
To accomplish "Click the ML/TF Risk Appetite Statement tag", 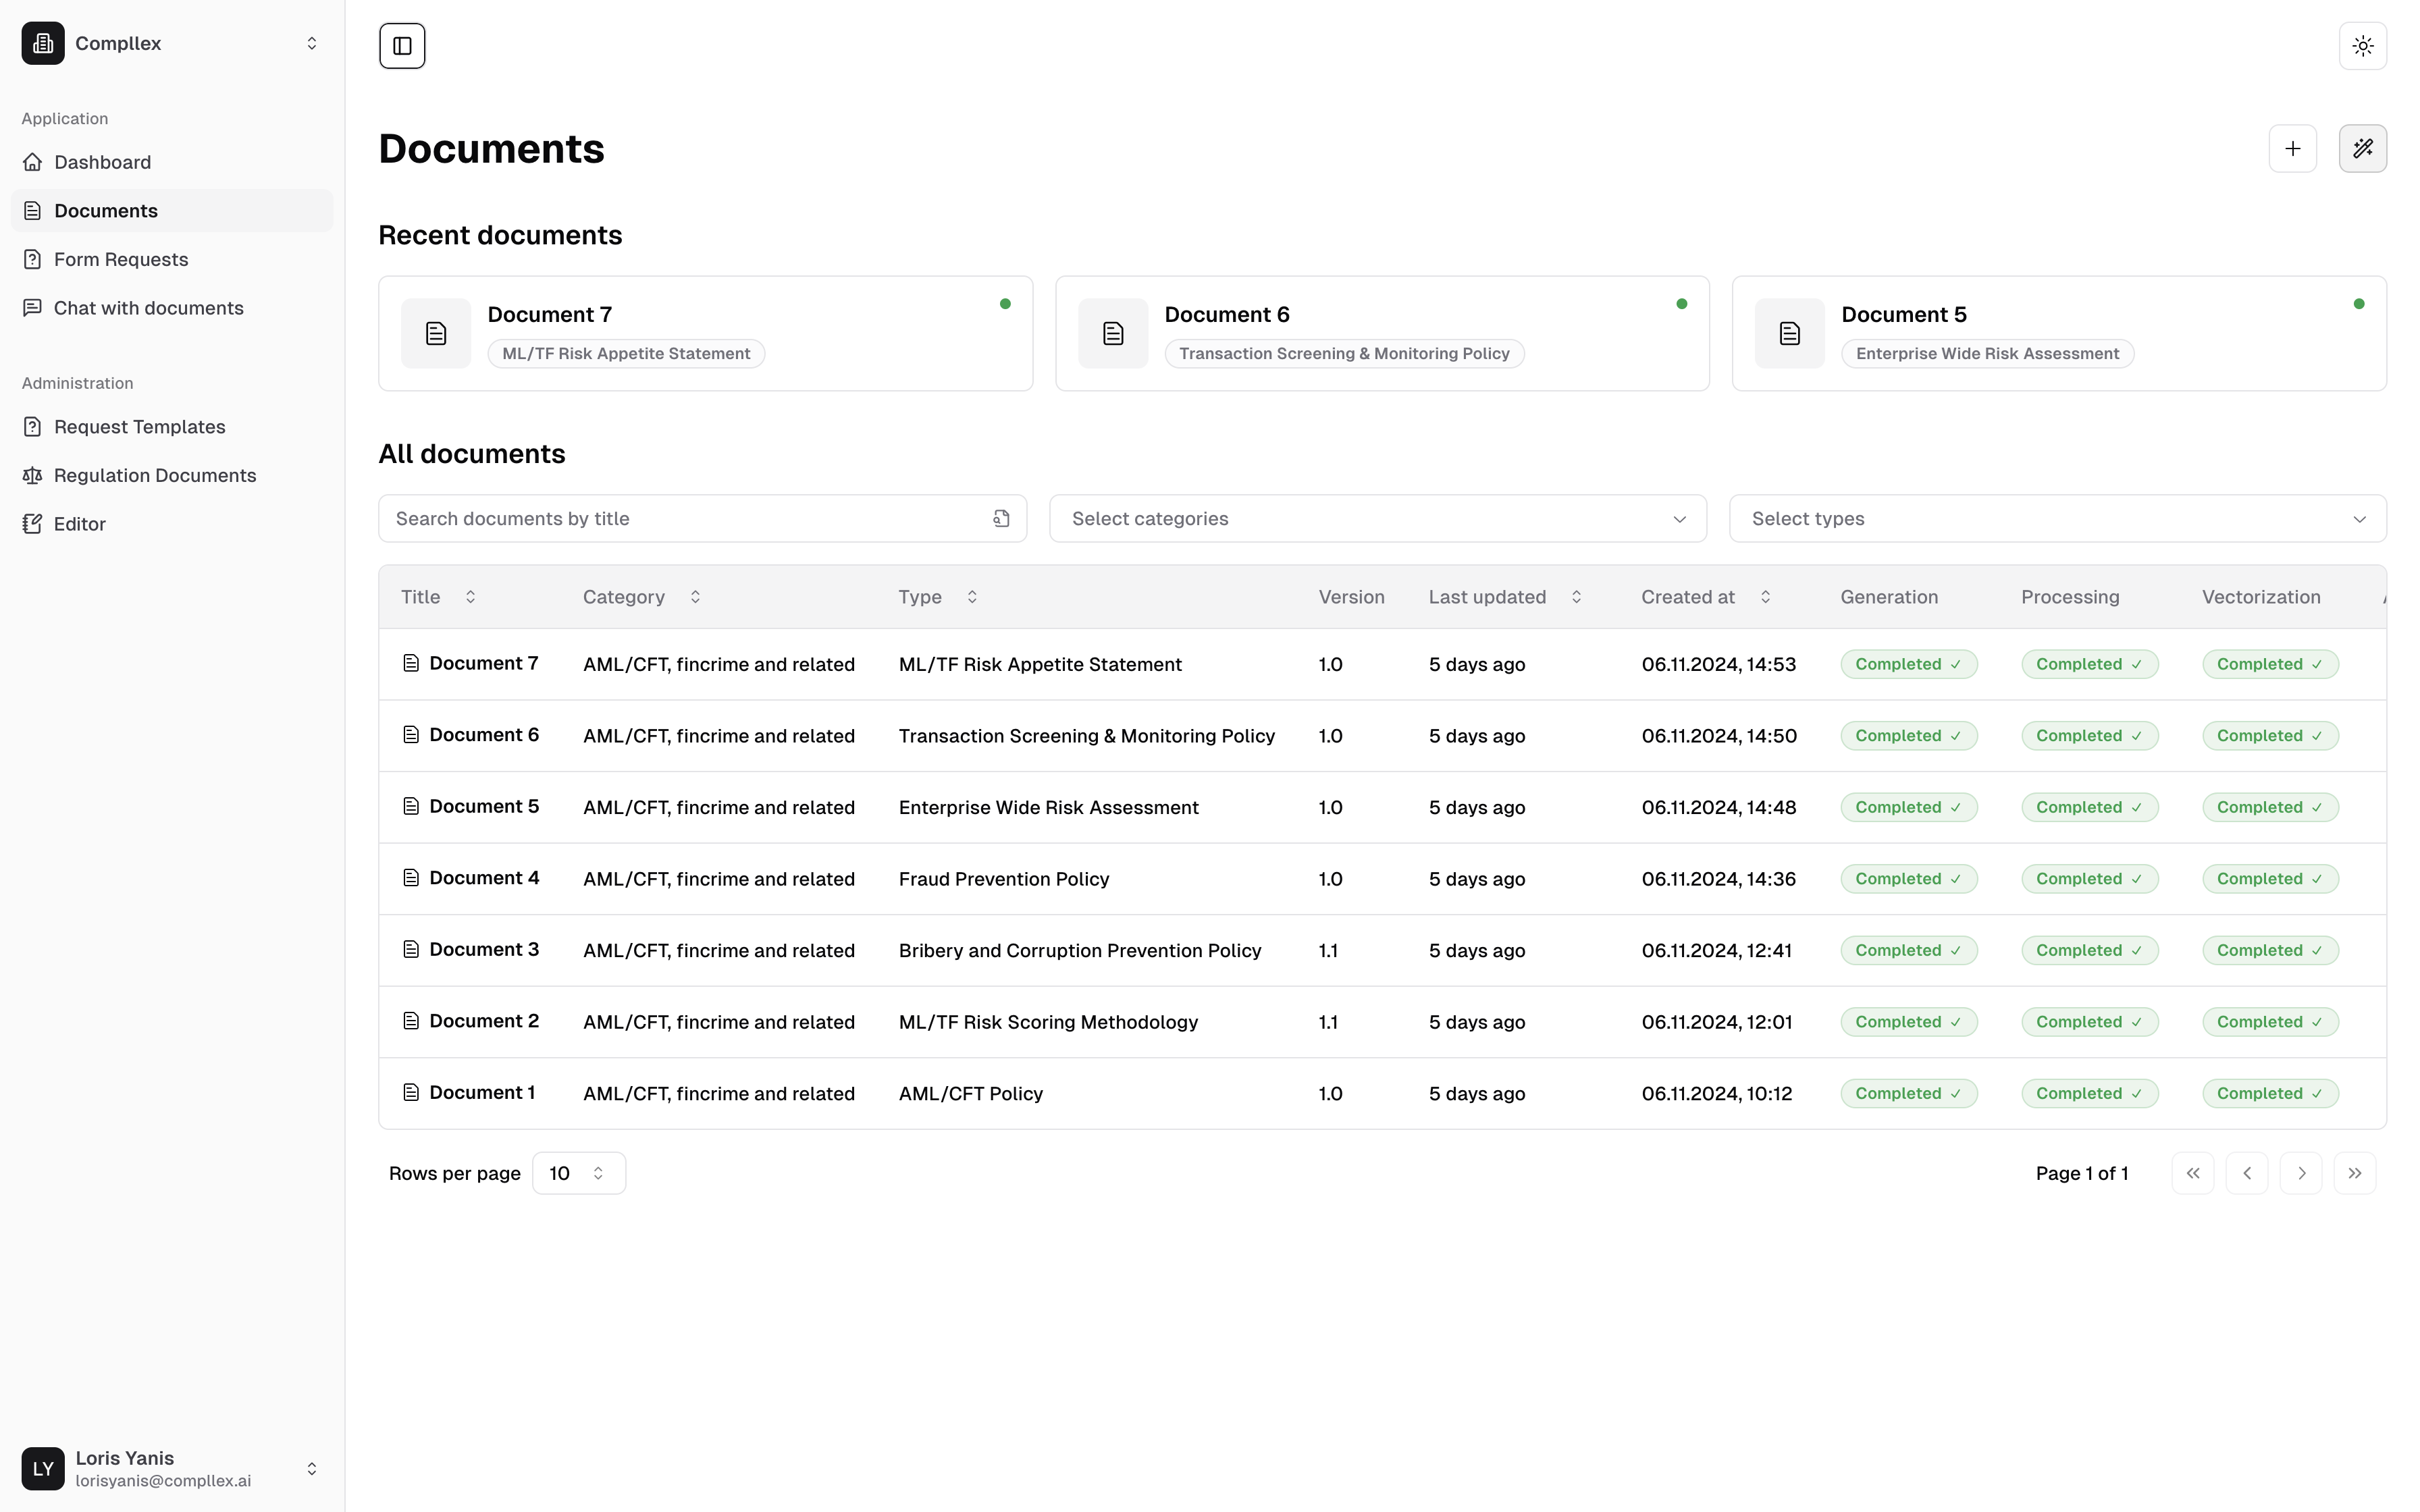I will tap(626, 354).
